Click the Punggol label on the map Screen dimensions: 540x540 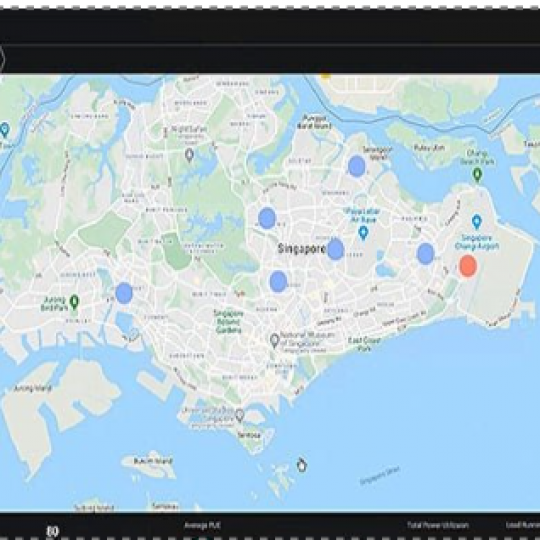pos(314,122)
